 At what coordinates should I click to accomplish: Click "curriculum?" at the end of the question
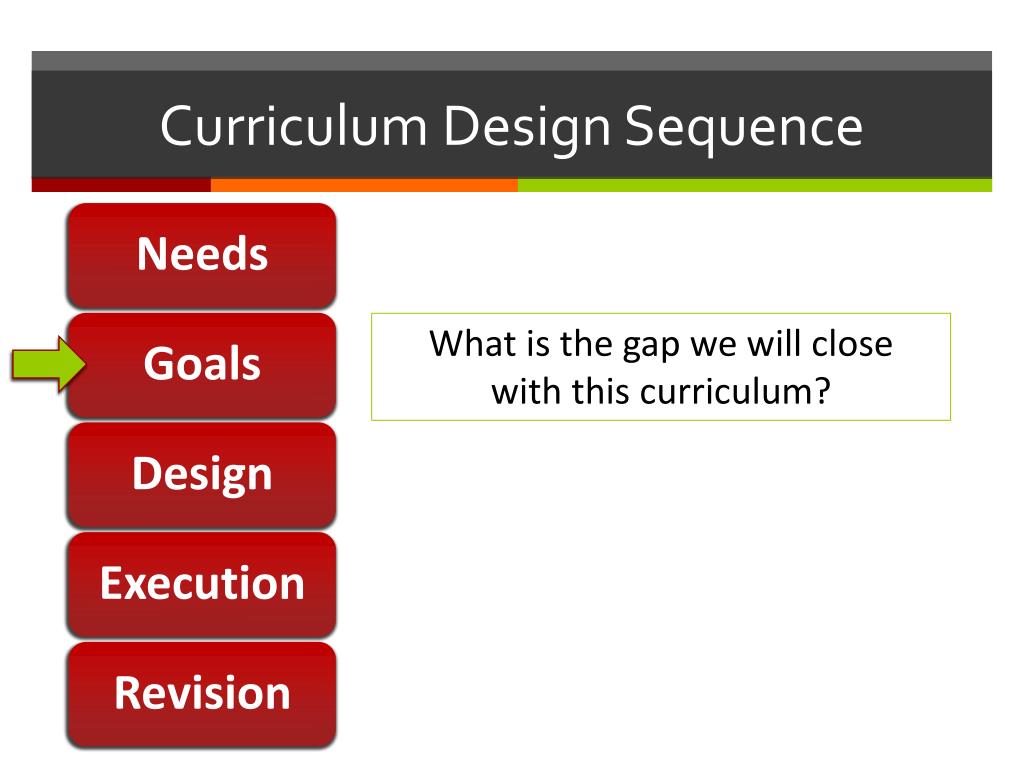tap(735, 392)
